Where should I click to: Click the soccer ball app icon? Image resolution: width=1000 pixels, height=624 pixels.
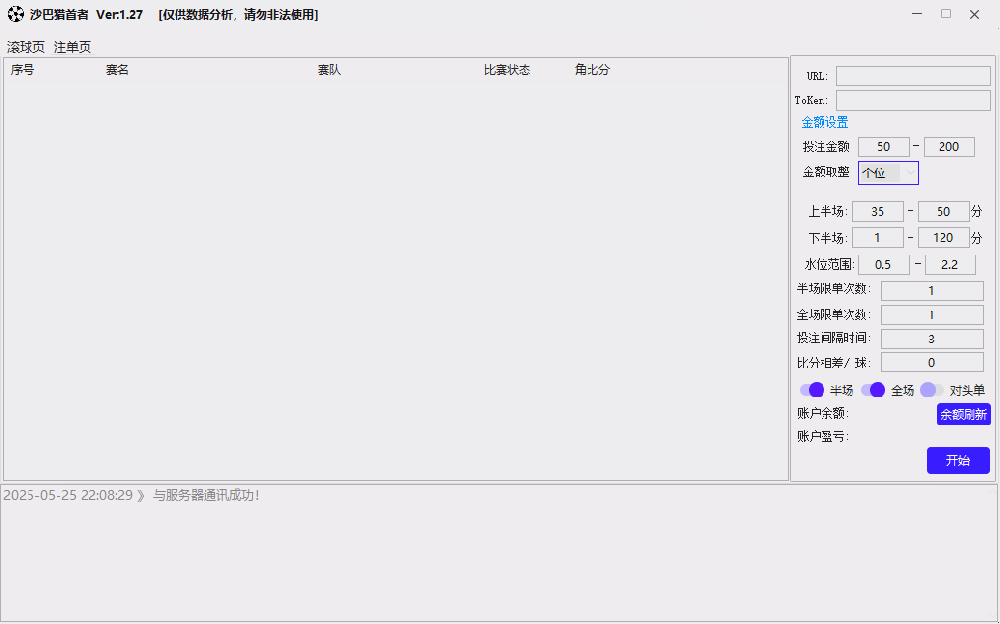pos(15,14)
